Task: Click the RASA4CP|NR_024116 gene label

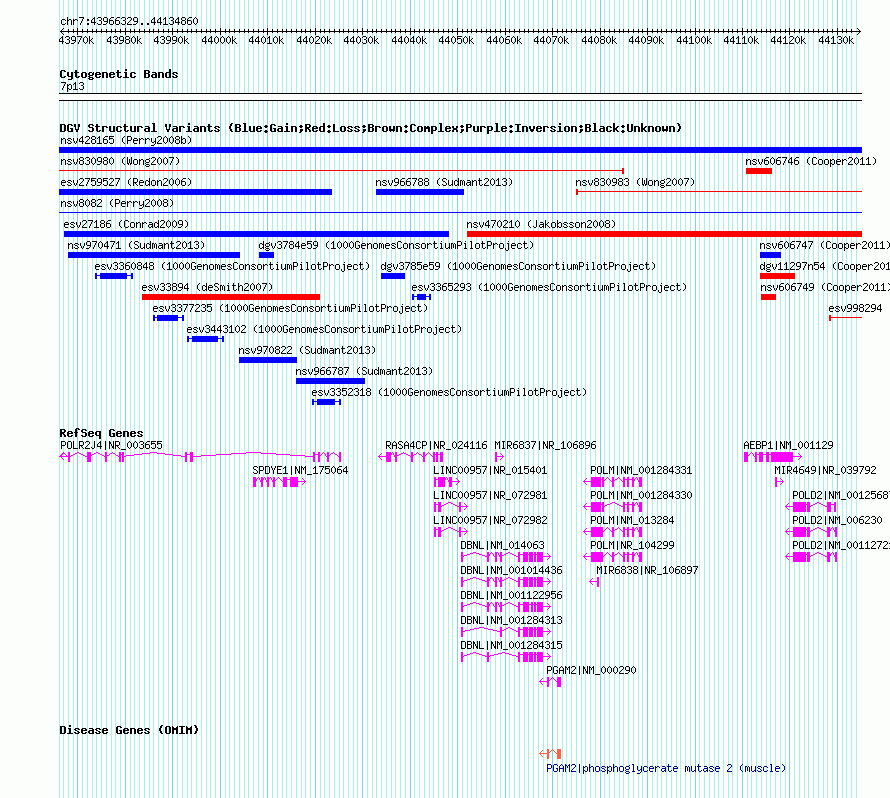Action: (x=436, y=446)
